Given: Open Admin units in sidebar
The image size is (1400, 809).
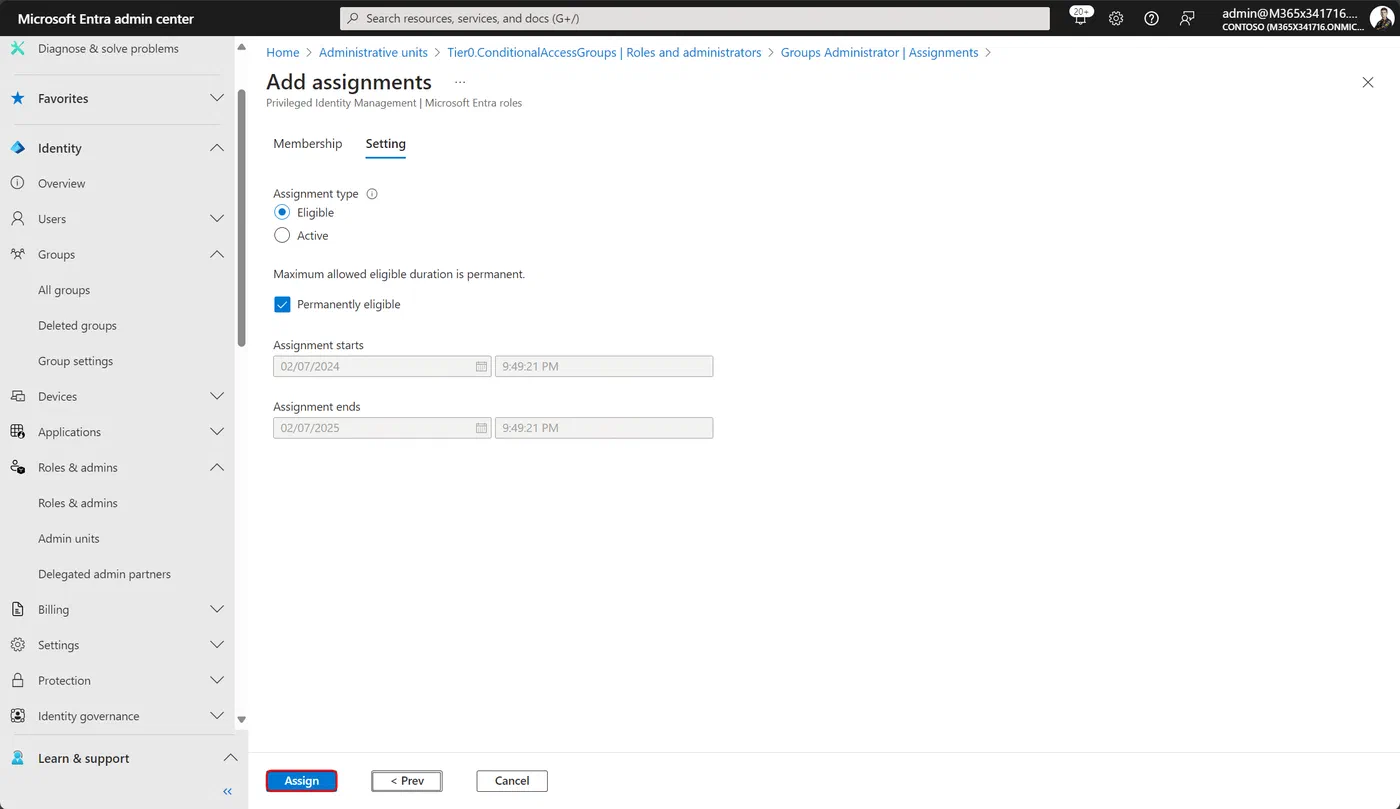Looking at the screenshot, I should 69,538.
